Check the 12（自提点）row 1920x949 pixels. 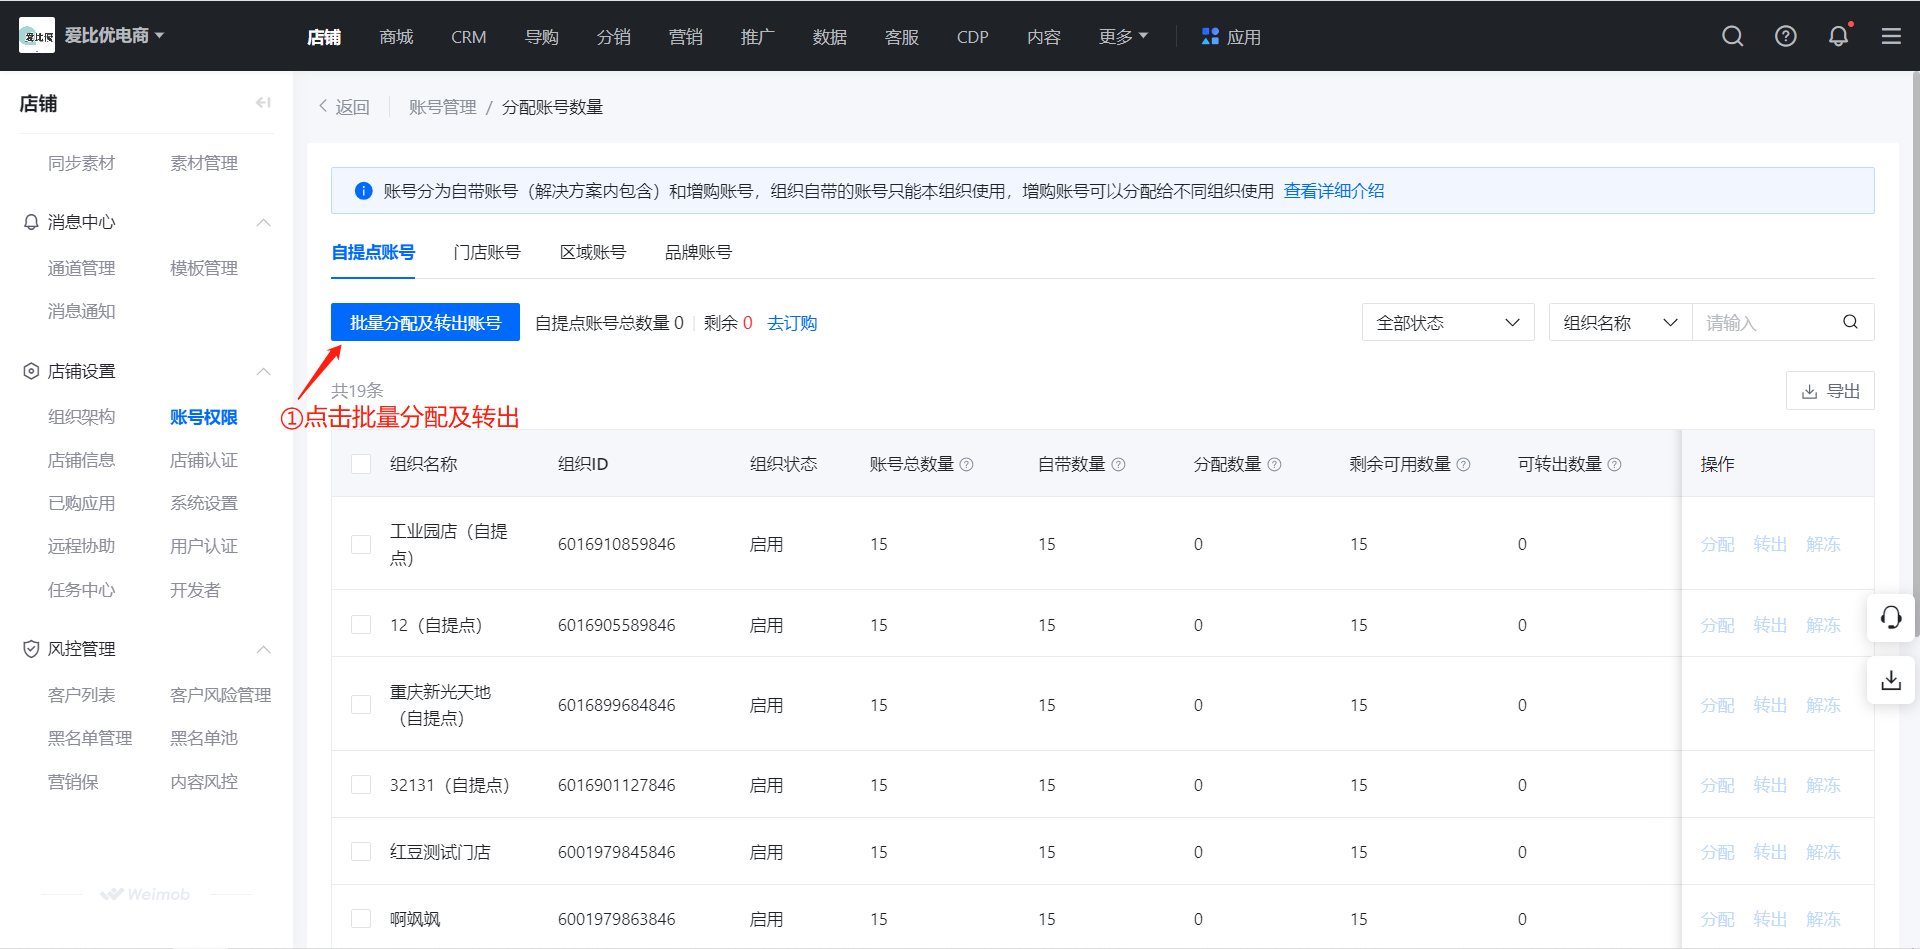(x=361, y=625)
